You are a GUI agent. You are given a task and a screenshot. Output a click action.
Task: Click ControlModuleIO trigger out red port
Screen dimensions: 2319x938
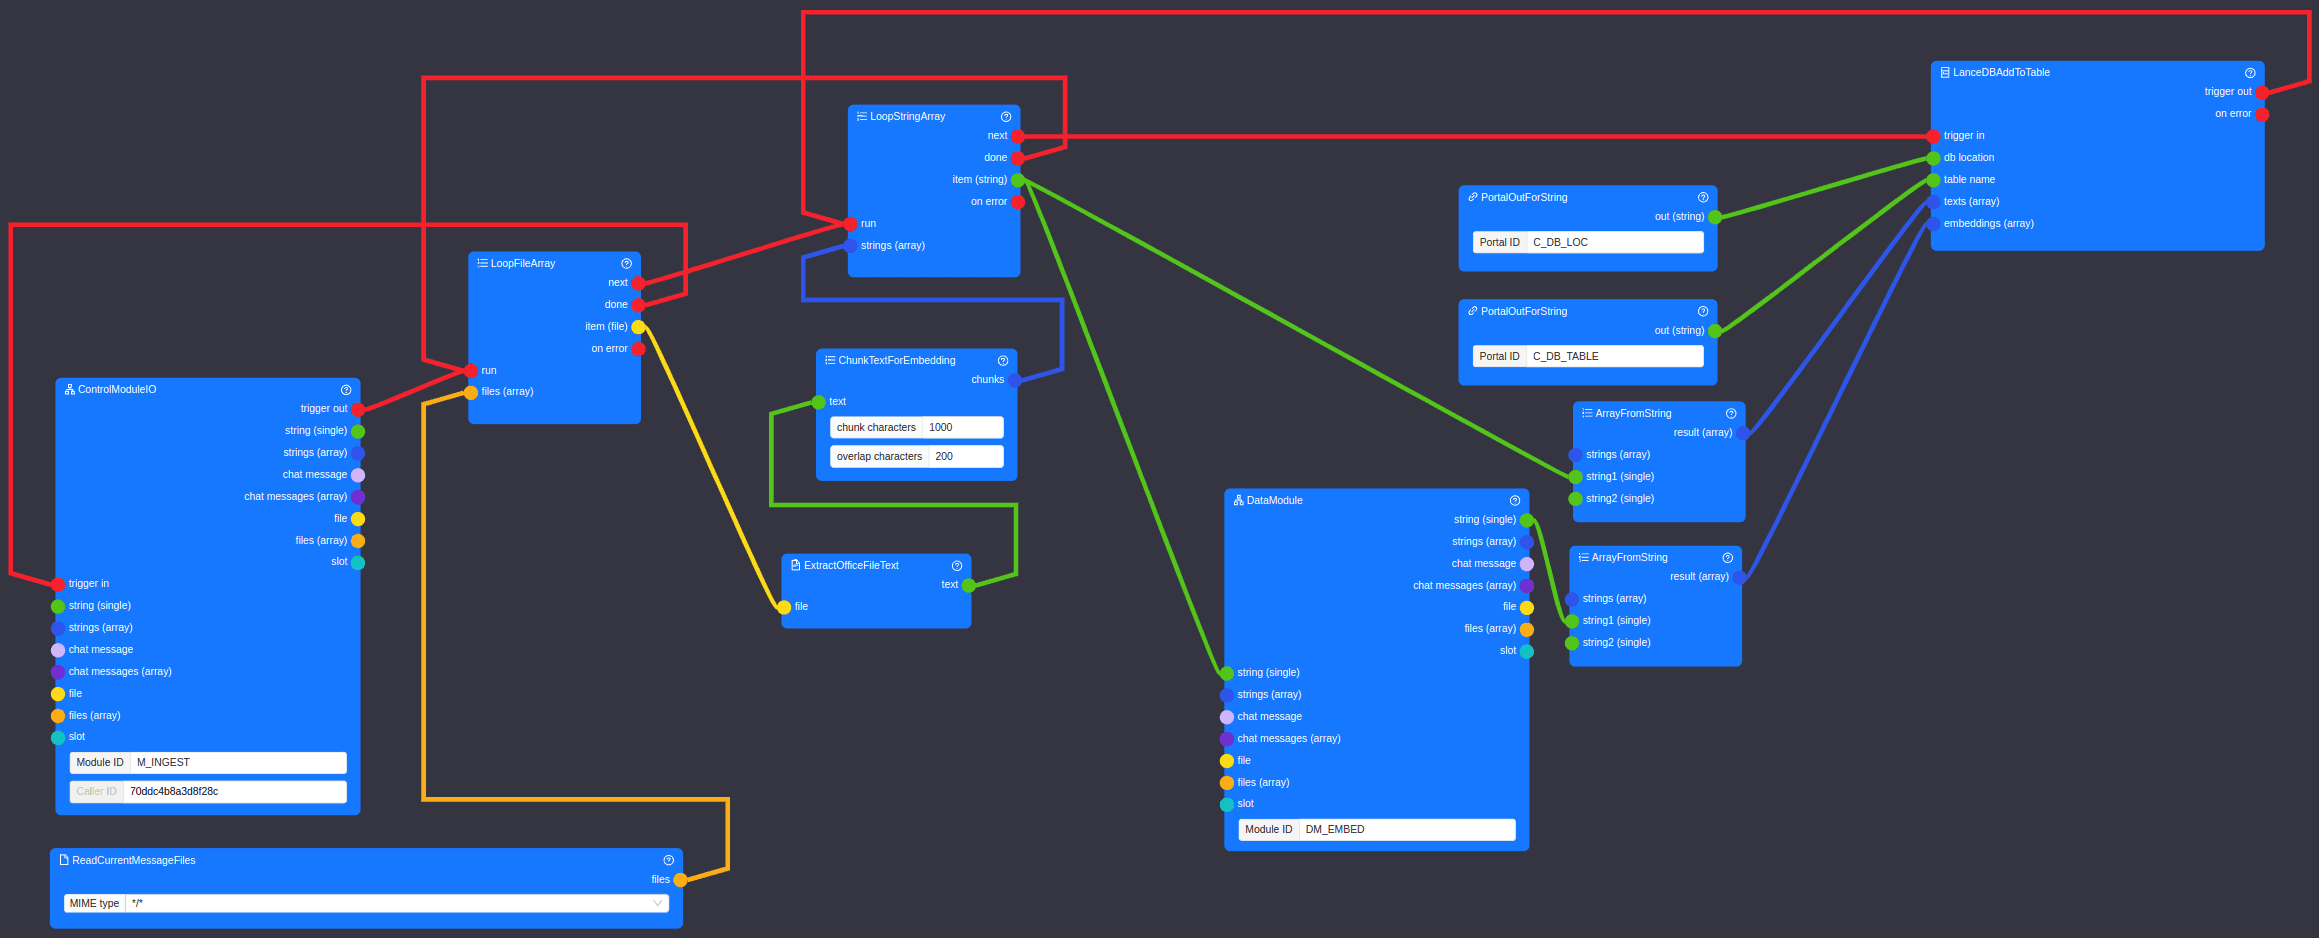coord(358,410)
